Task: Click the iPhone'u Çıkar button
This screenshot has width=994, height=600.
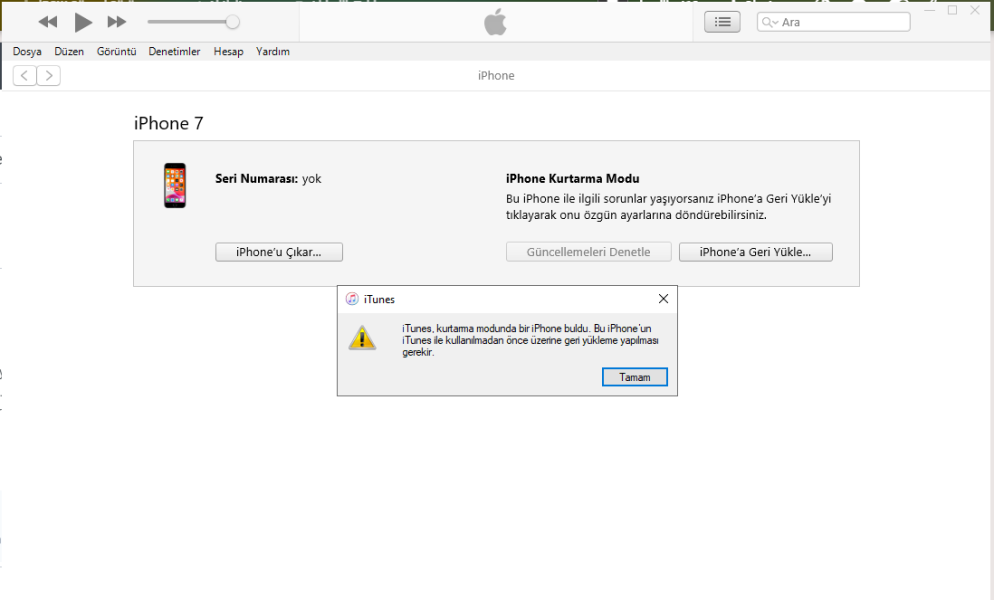Action: click(279, 252)
